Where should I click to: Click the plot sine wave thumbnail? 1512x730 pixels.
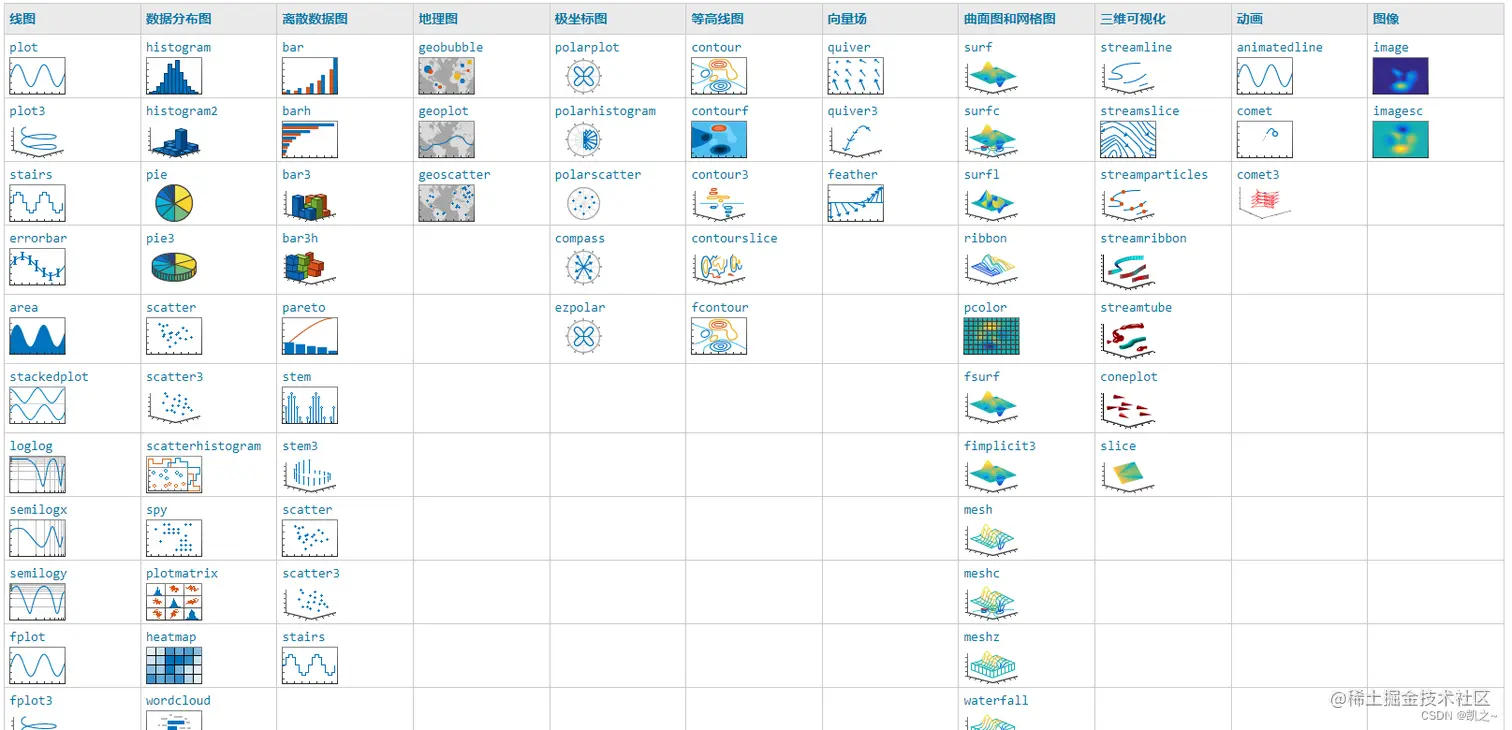(x=37, y=76)
